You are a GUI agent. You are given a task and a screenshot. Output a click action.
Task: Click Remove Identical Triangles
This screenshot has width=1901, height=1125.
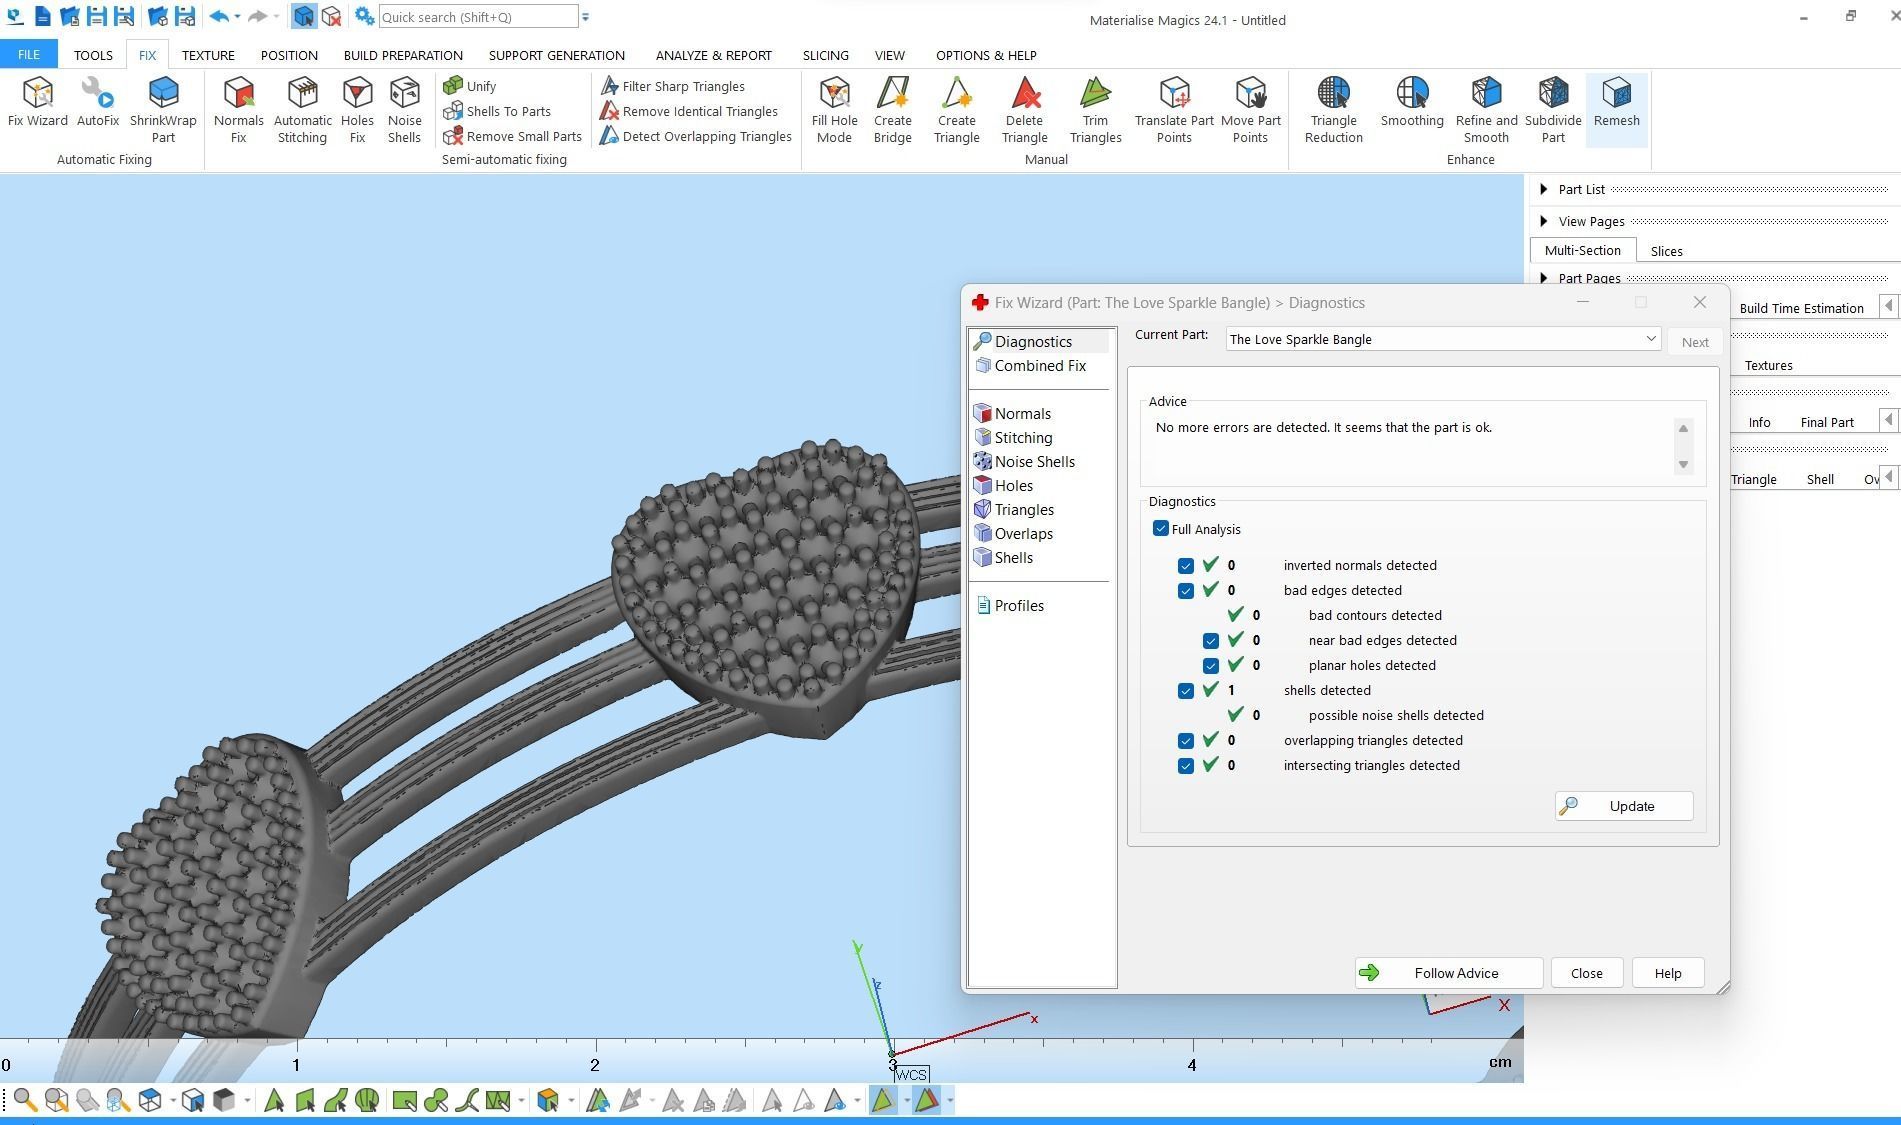click(x=689, y=111)
